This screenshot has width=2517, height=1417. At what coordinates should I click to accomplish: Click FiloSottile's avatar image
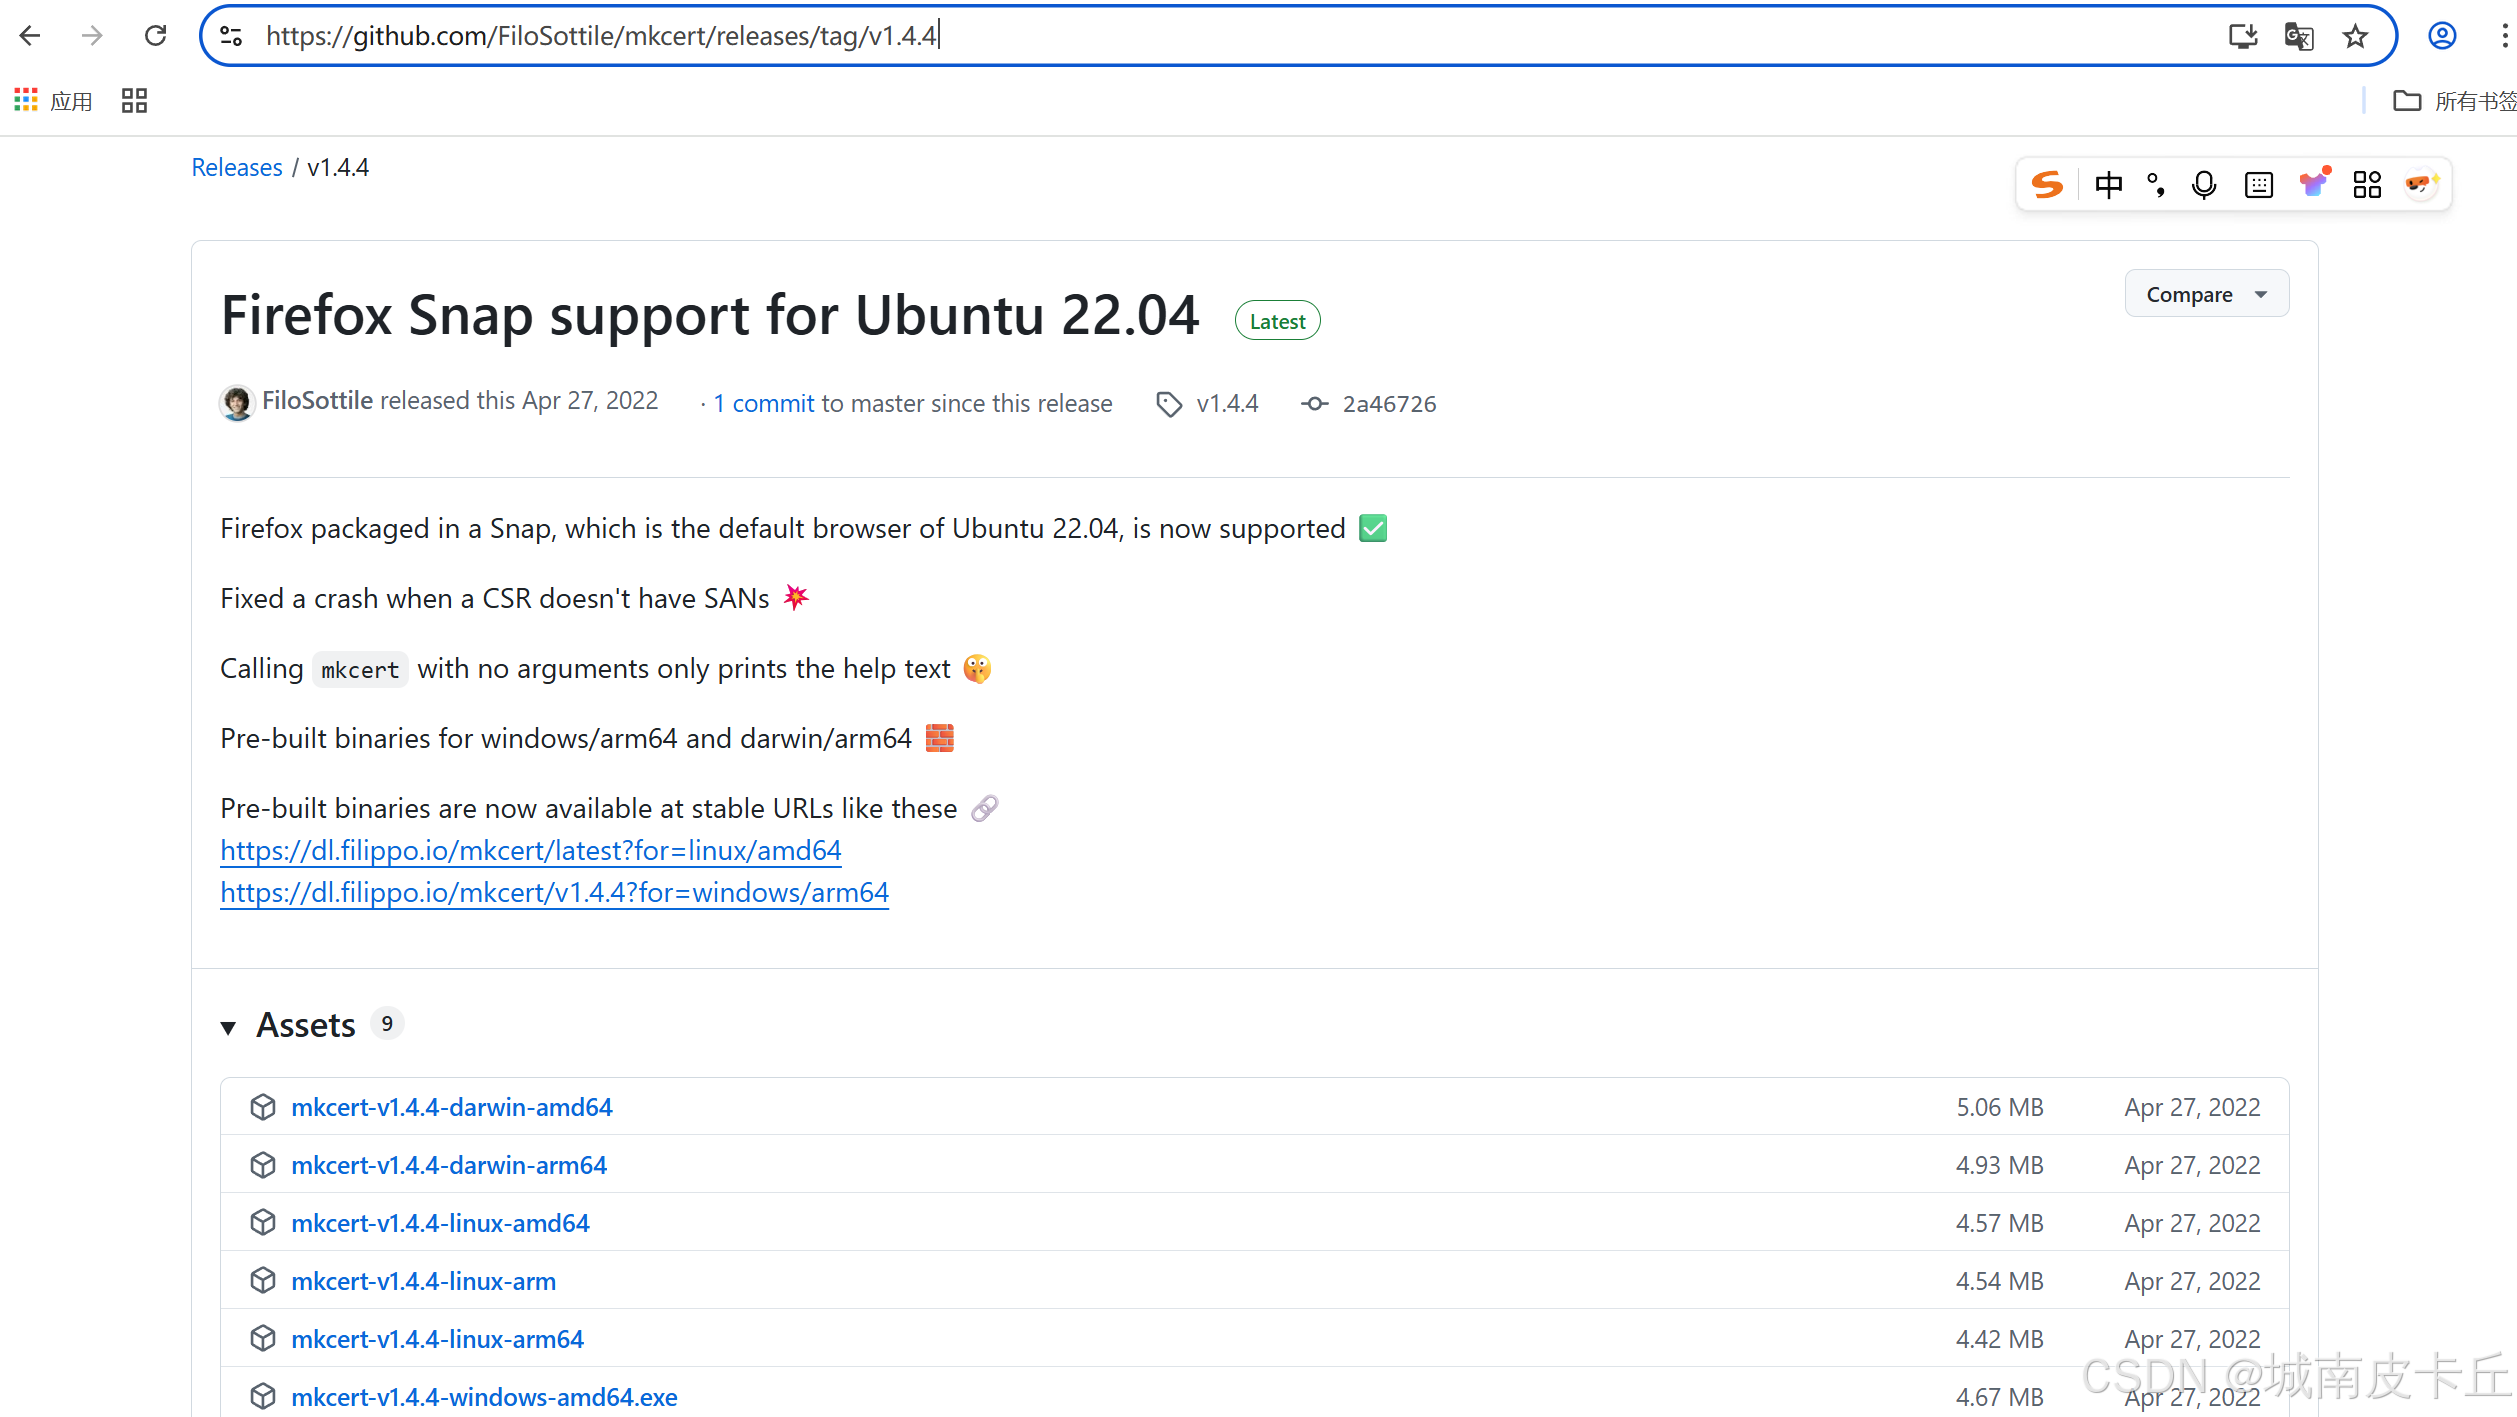[237, 403]
